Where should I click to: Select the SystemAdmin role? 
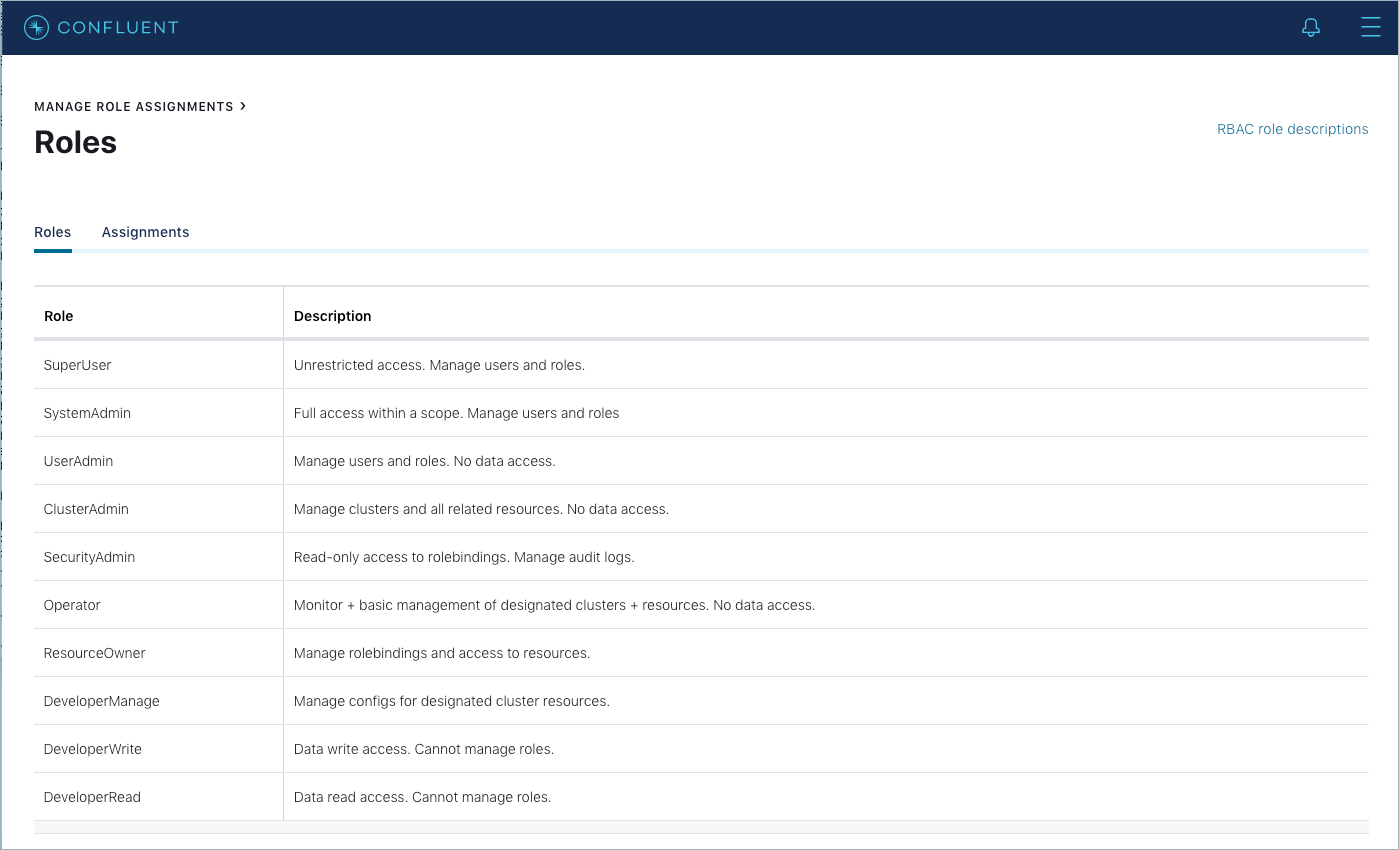click(x=87, y=413)
